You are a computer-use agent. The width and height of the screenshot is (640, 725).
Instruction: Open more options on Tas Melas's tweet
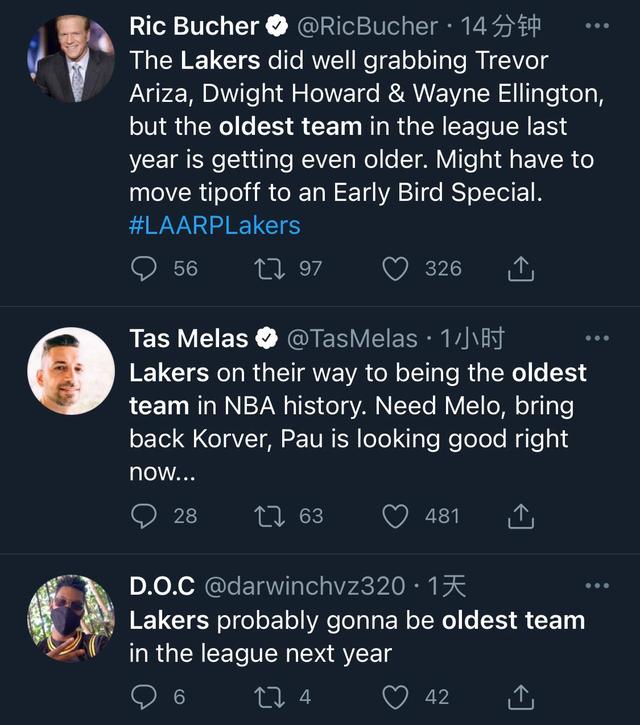coord(596,339)
